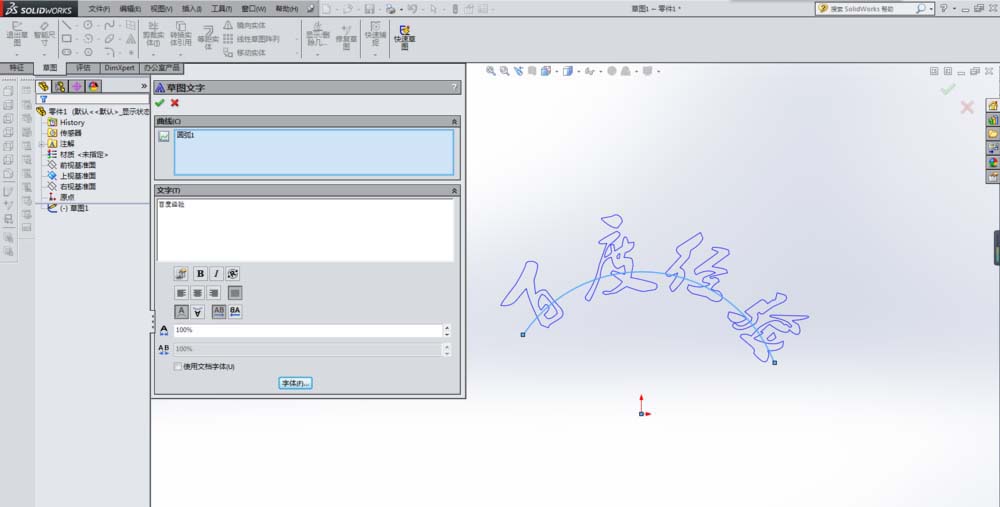Click Zoom to Fit in view toolbar
Screen dimensions: 1000x507
490,71
